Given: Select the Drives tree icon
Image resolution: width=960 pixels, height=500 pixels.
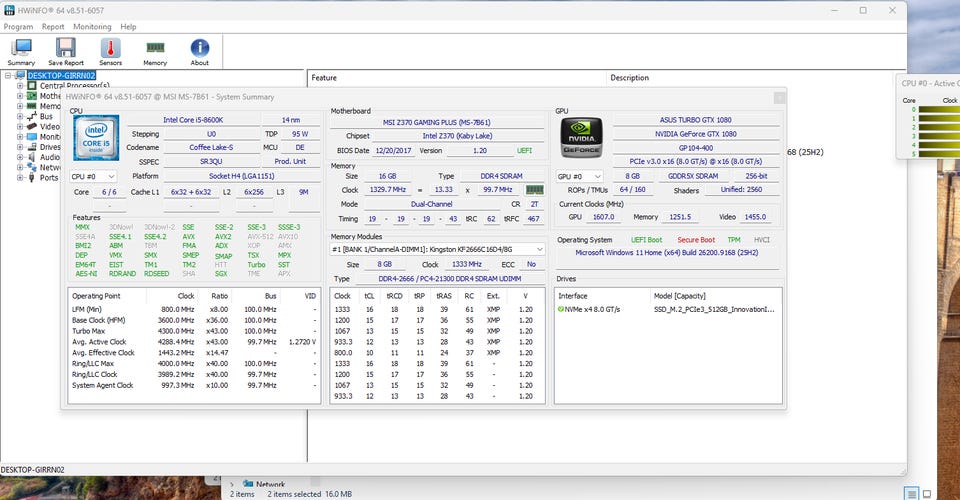Looking at the screenshot, I should point(32,147).
